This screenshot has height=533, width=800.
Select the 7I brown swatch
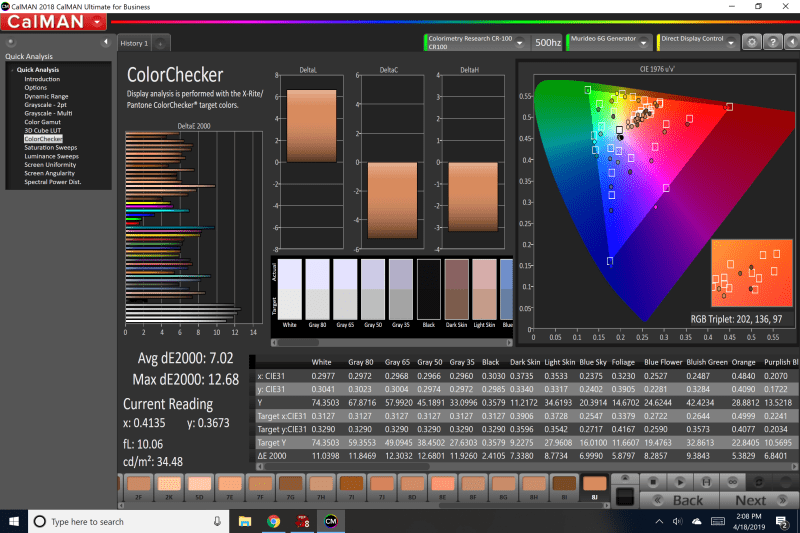[x=351, y=487]
